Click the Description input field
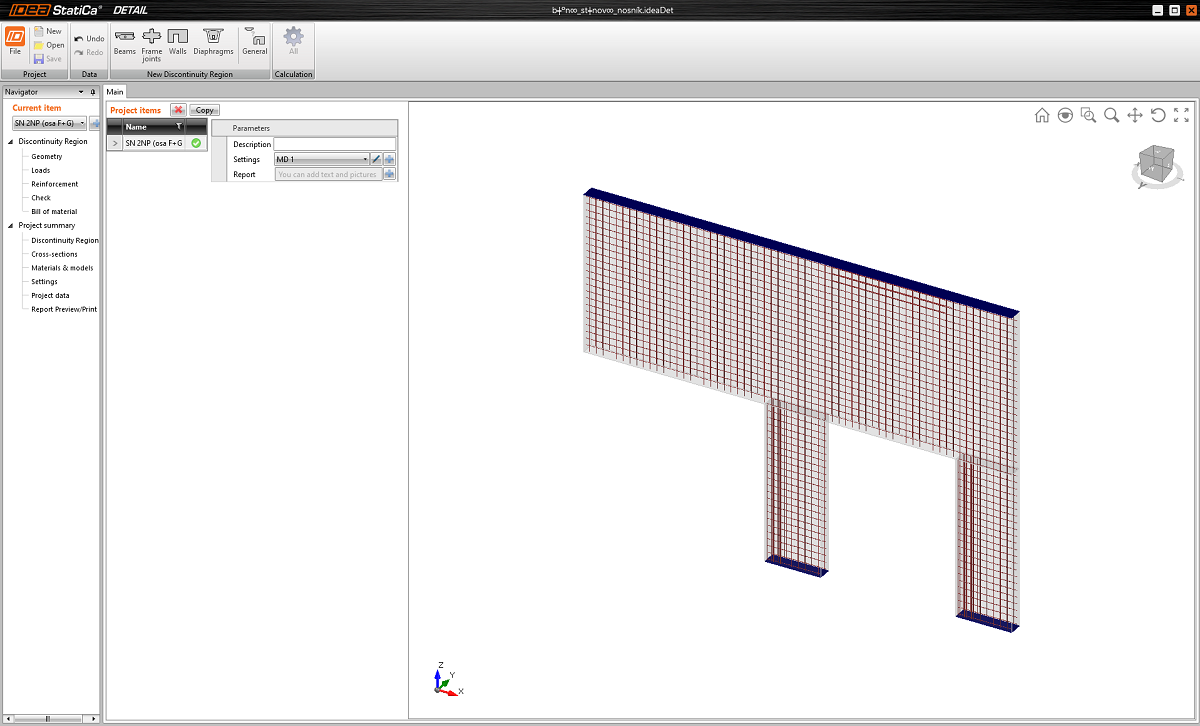The height and width of the screenshot is (726, 1200). [x=335, y=144]
